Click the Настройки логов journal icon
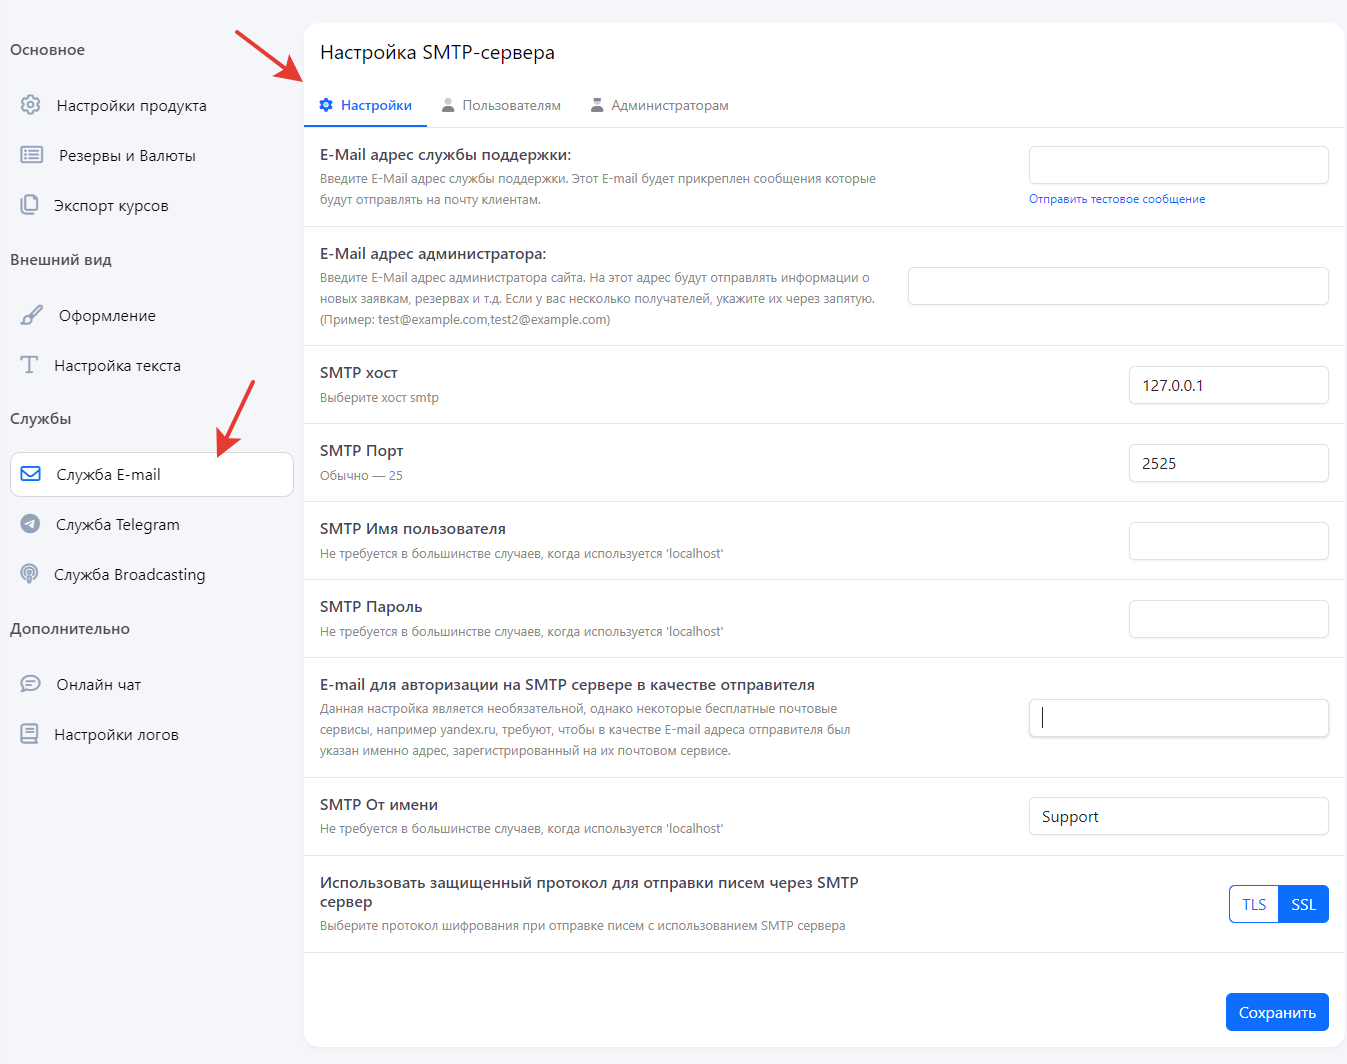The width and height of the screenshot is (1347, 1064). tap(30, 734)
